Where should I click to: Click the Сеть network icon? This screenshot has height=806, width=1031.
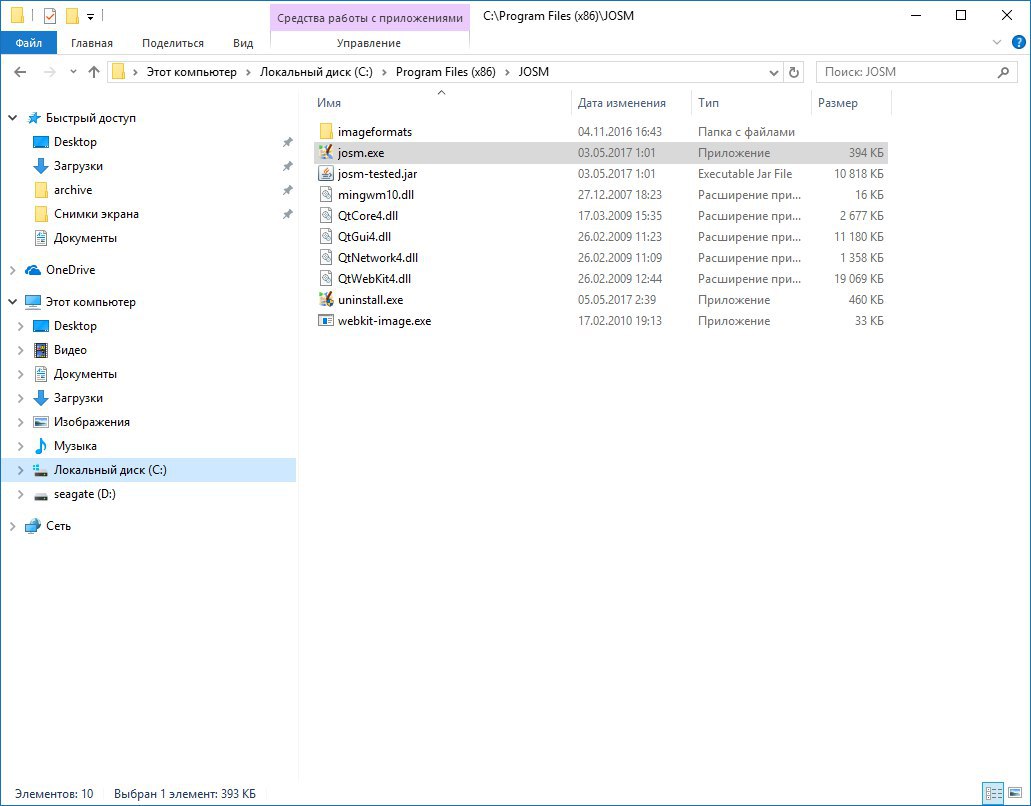(33, 526)
